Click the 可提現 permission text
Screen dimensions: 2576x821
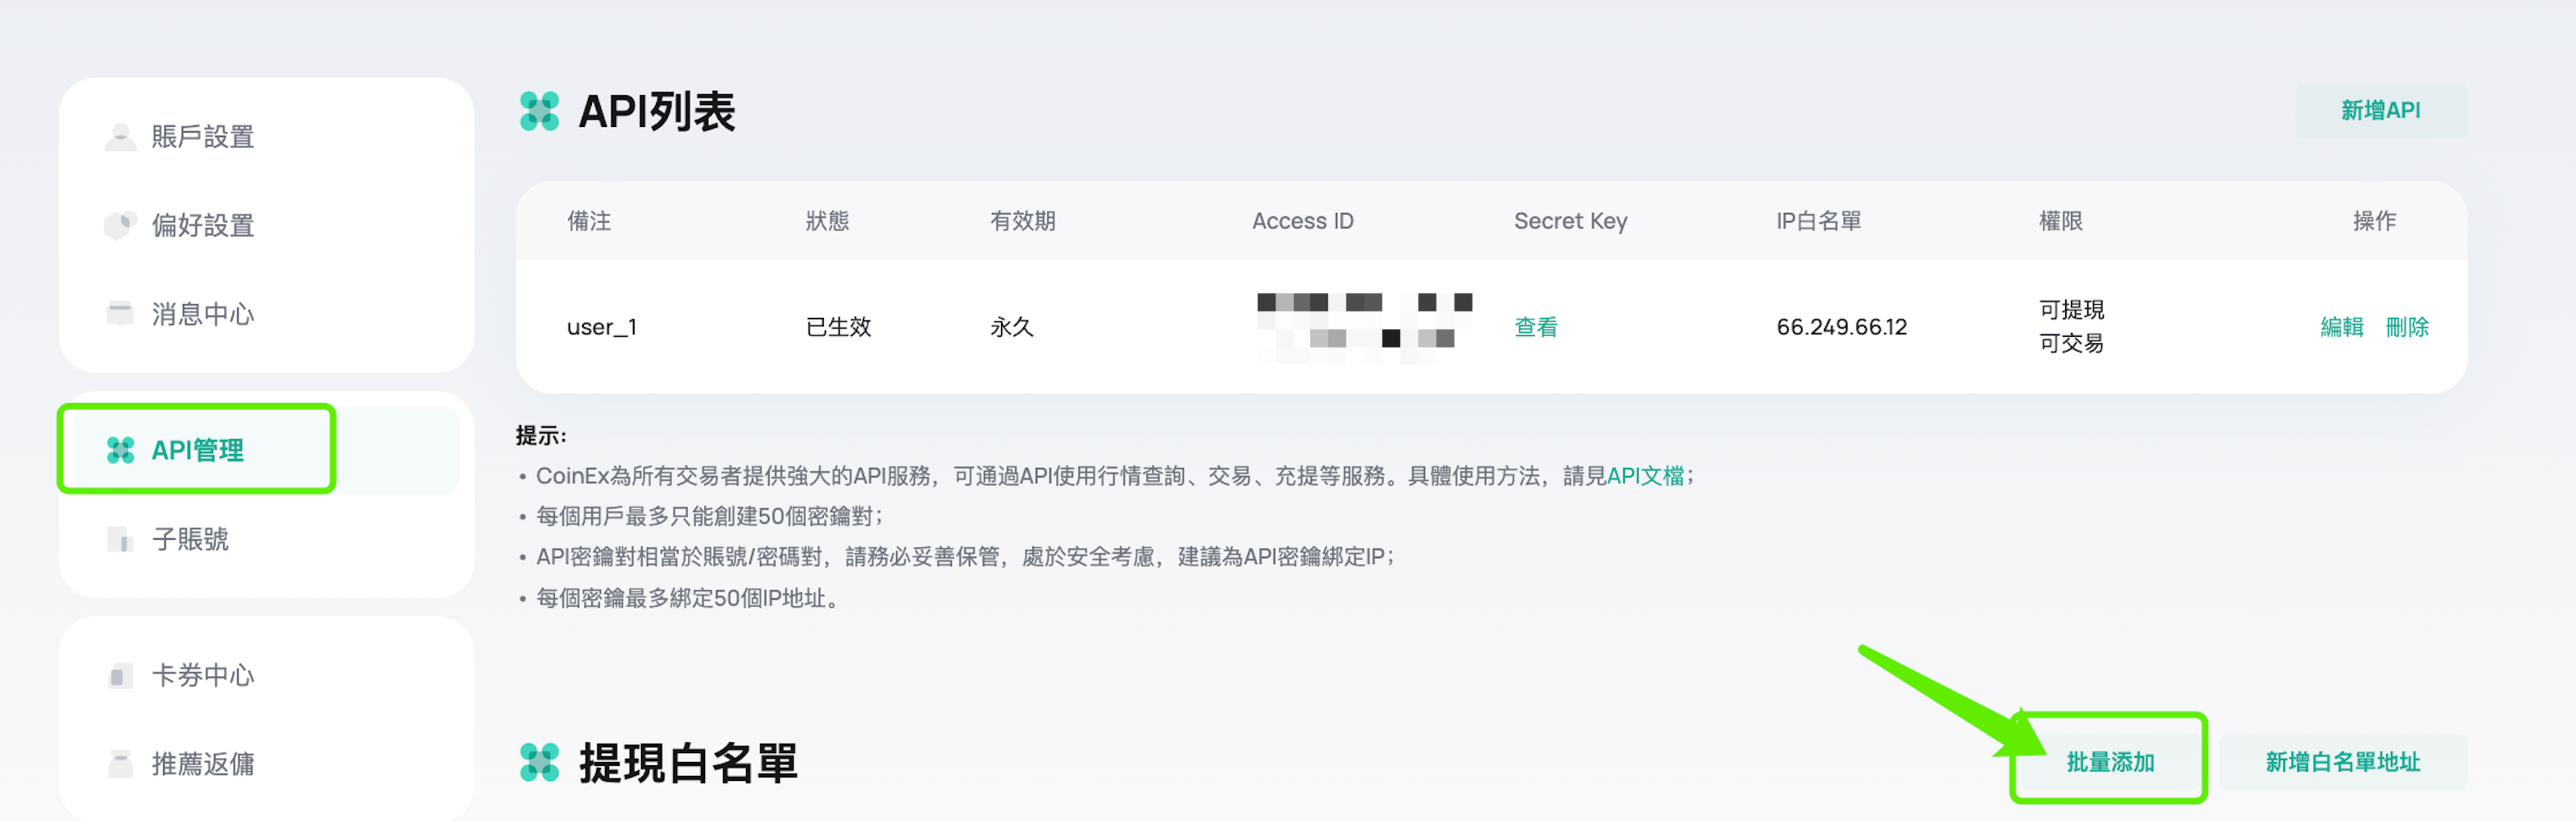pyautogui.click(x=2071, y=310)
